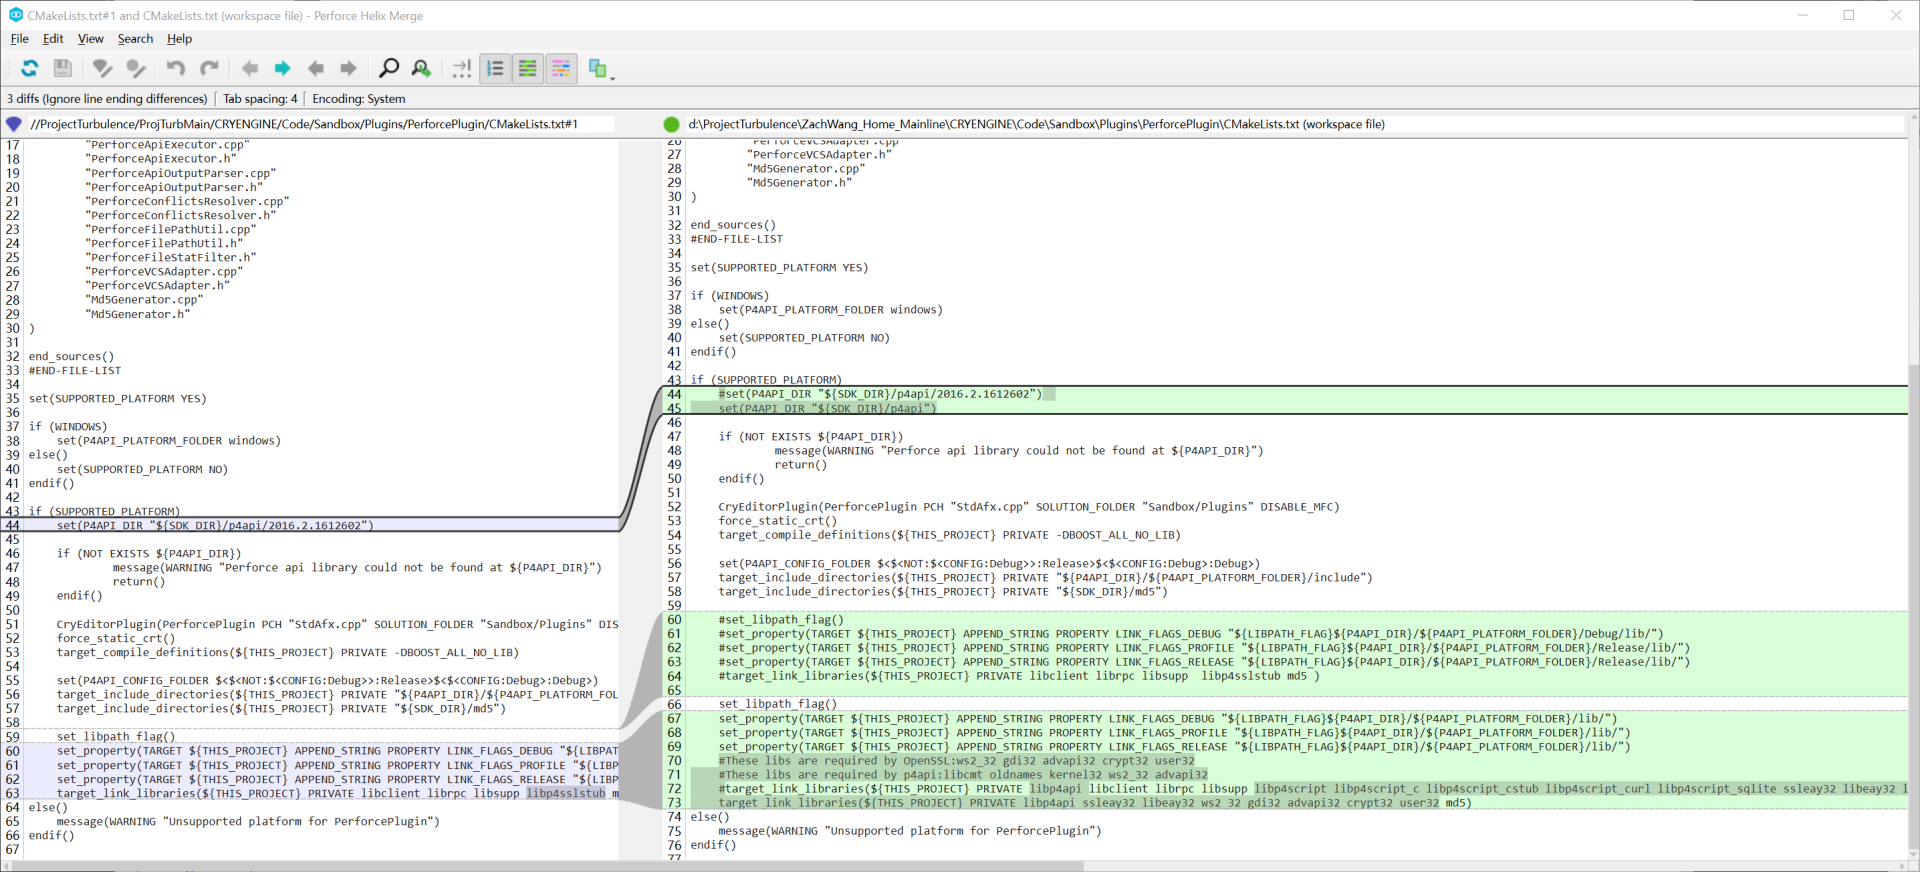This screenshot has width=1920, height=872.
Task: Open the Help menu
Action: (x=179, y=39)
